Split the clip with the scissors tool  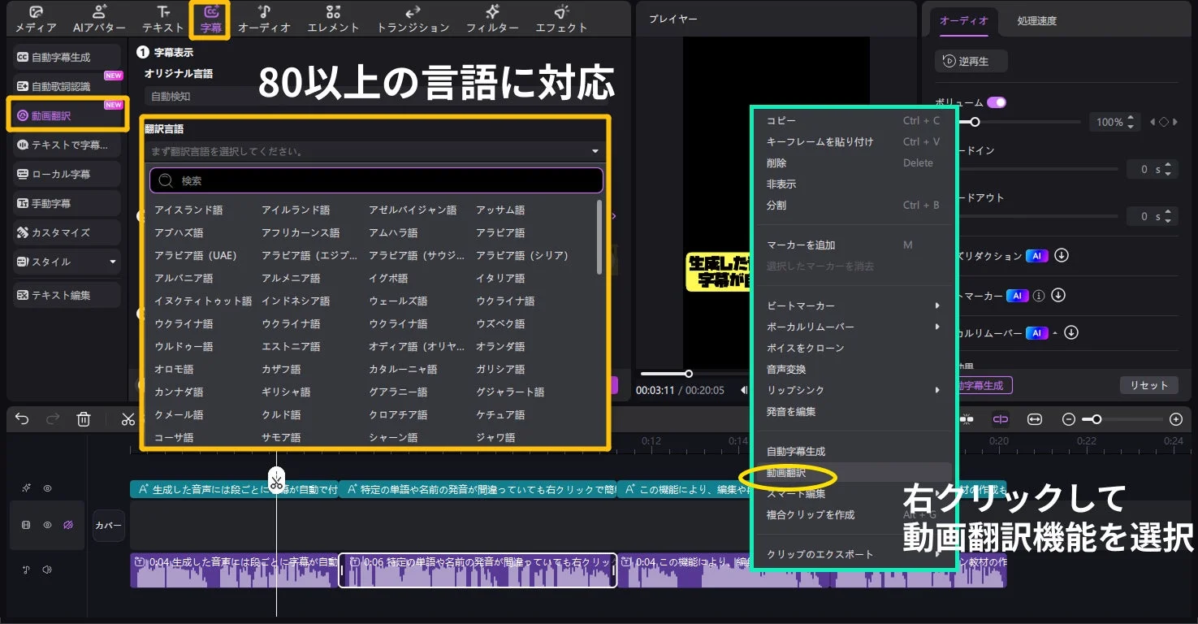(127, 419)
